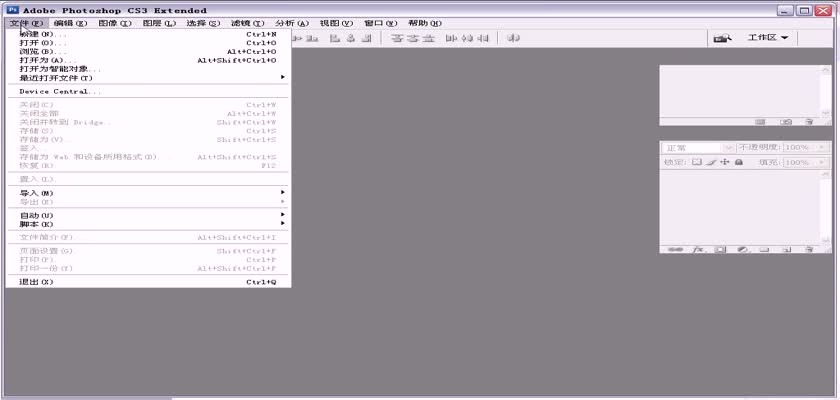Expand the 导入(M) submenu
The height and width of the screenshot is (400, 840).
tap(148, 193)
